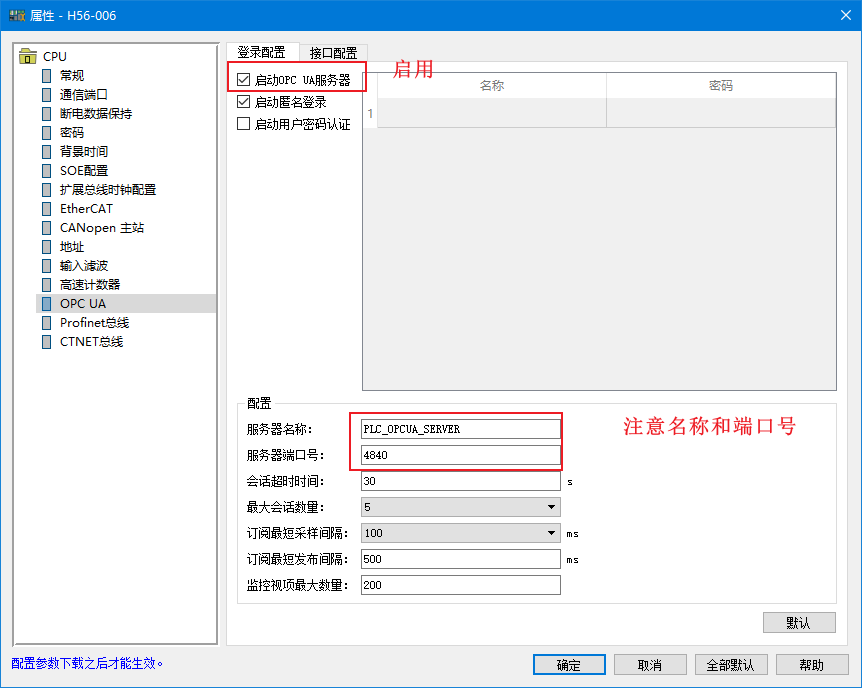This screenshot has width=862, height=688.
Task: Click the 名称 column header
Action: point(491,85)
